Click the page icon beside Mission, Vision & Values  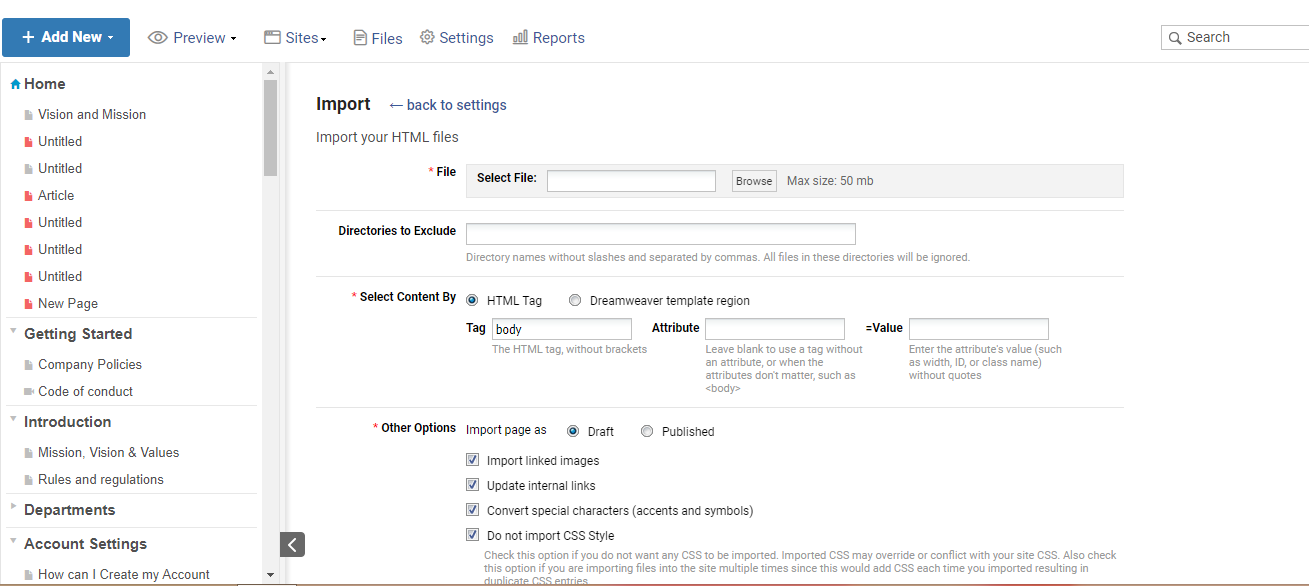[x=29, y=453]
